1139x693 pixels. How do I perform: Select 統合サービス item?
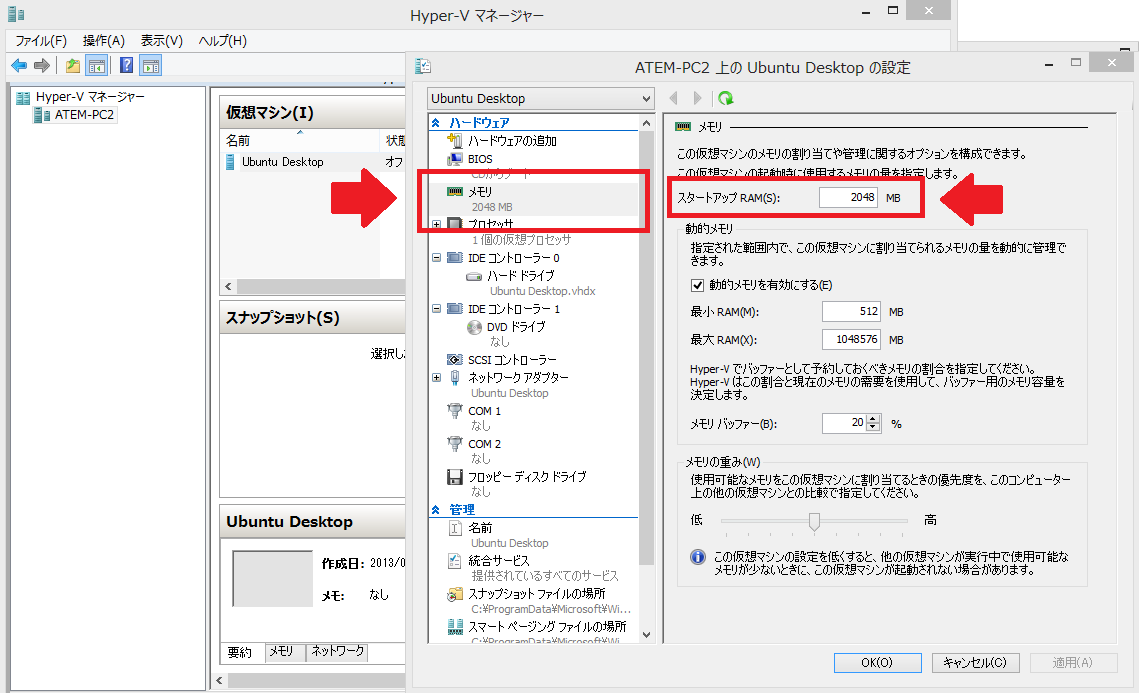498,561
